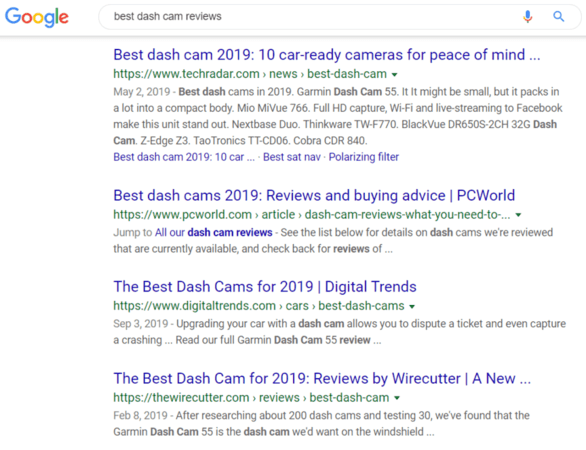Start voice search with microphone icon

(x=527, y=16)
